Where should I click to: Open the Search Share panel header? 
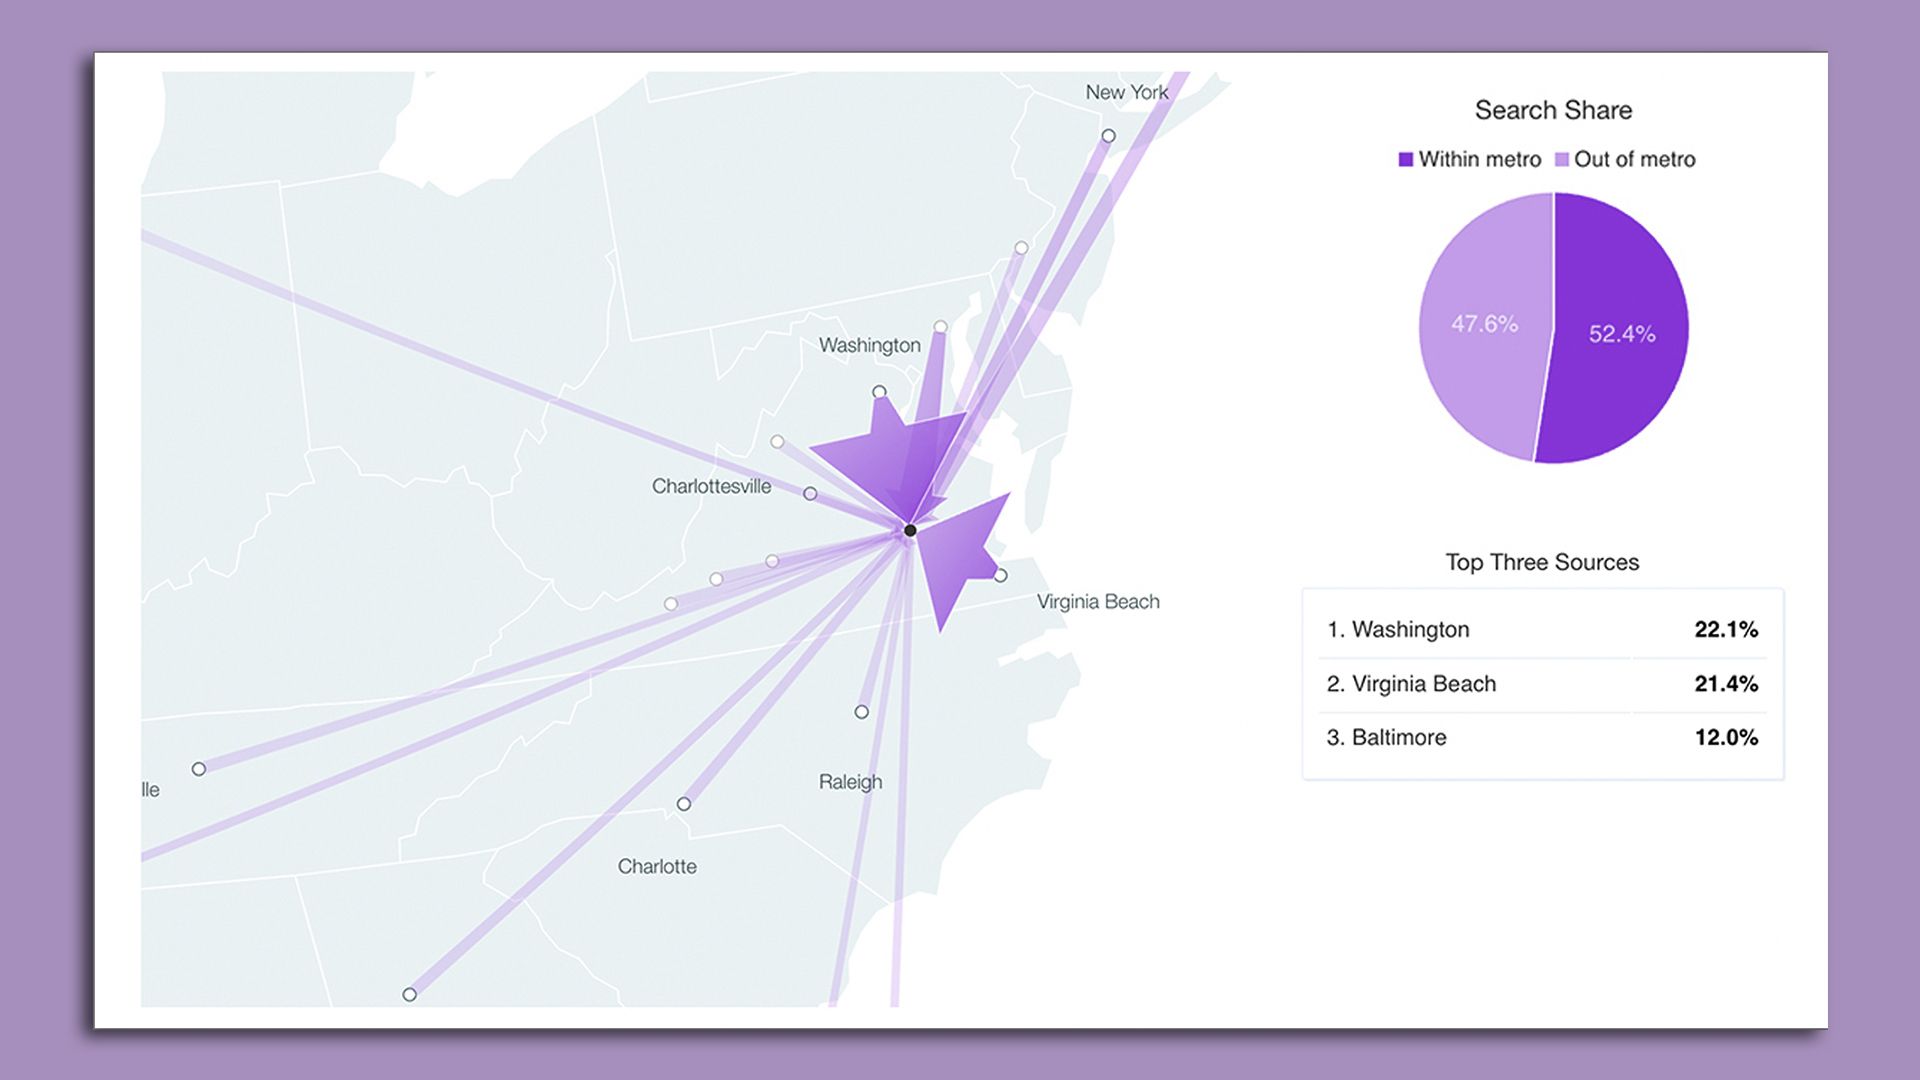(x=1553, y=110)
